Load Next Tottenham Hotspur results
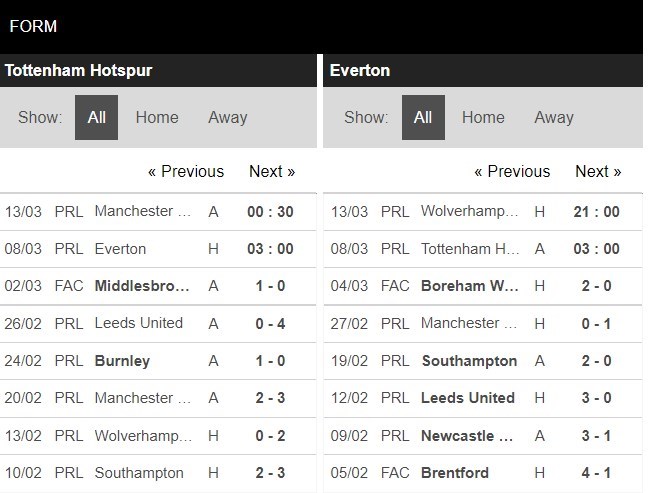Image resolution: width=649 pixels, height=493 pixels. [x=272, y=171]
